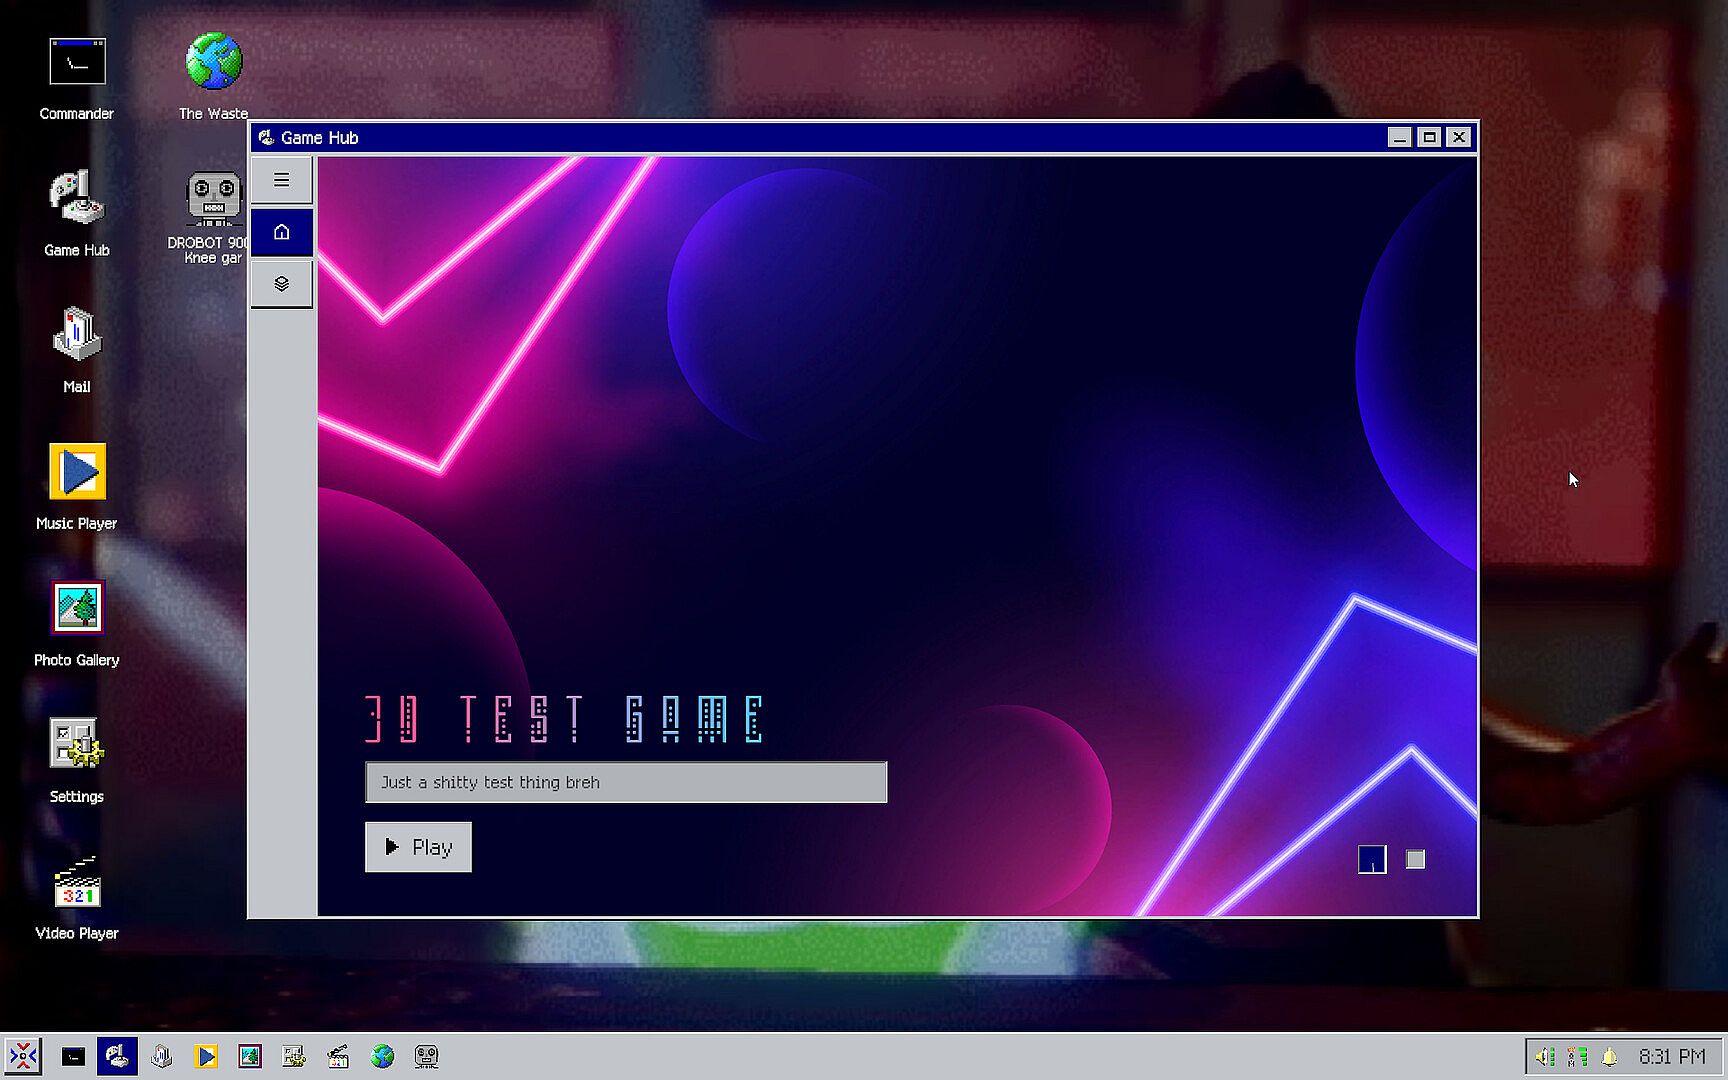Select the Home tab in the sidebar
Viewport: 1728px width, 1080px height.
[281, 232]
